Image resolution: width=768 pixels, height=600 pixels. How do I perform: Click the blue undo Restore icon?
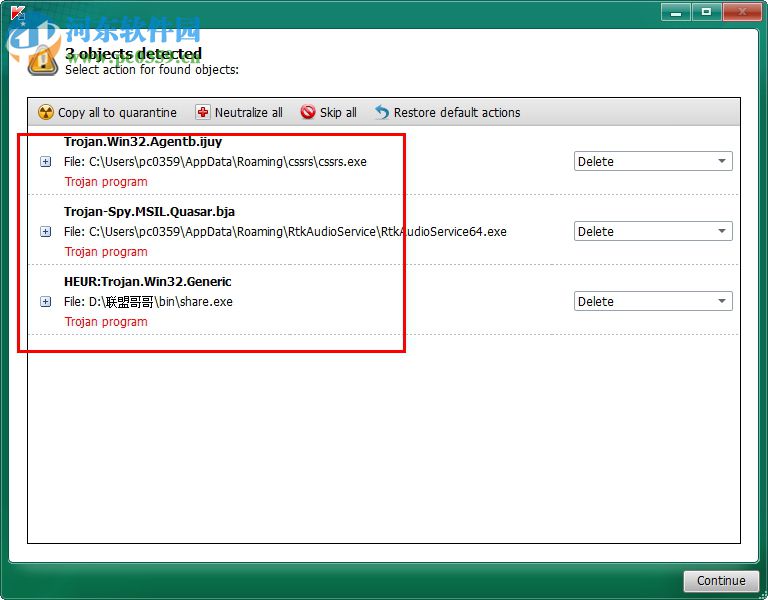[x=382, y=112]
